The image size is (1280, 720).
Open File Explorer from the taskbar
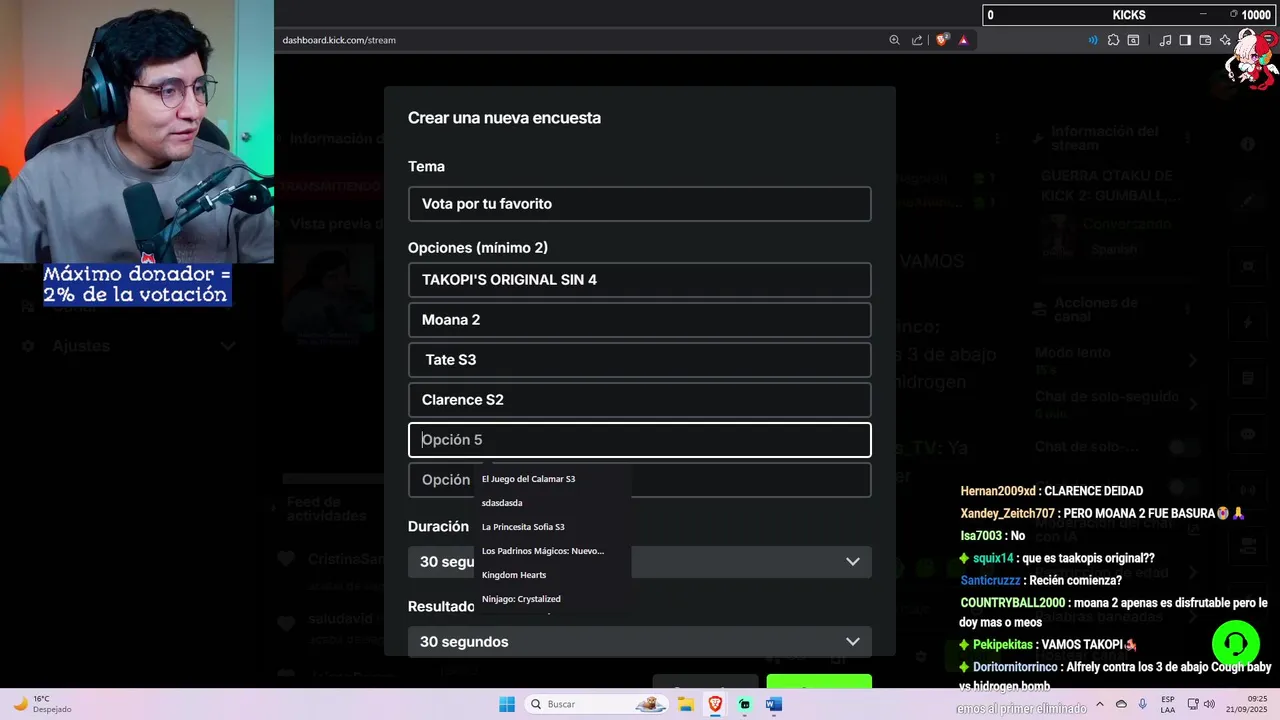(686, 704)
